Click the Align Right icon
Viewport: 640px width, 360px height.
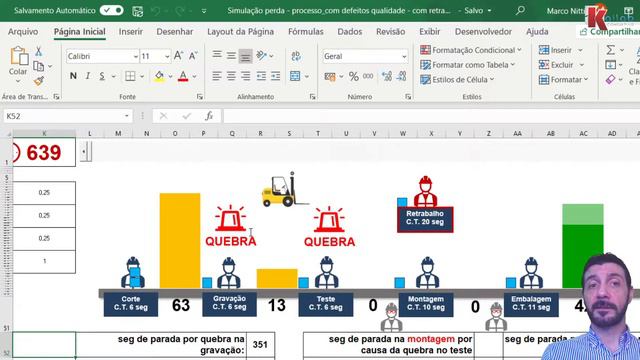pos(246,76)
